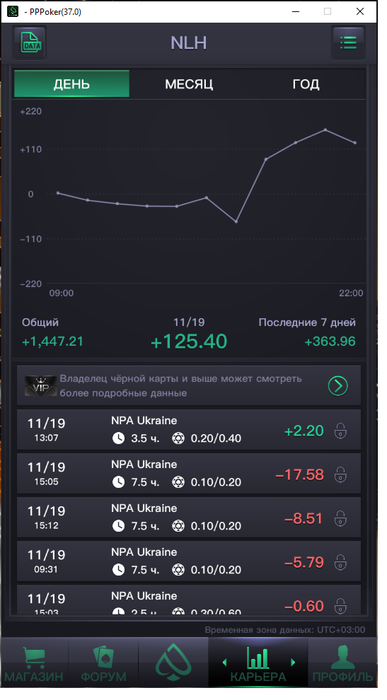The image size is (387, 700).
Task: Open the 09:31 session with −5.79
Action: [x=189, y=562]
